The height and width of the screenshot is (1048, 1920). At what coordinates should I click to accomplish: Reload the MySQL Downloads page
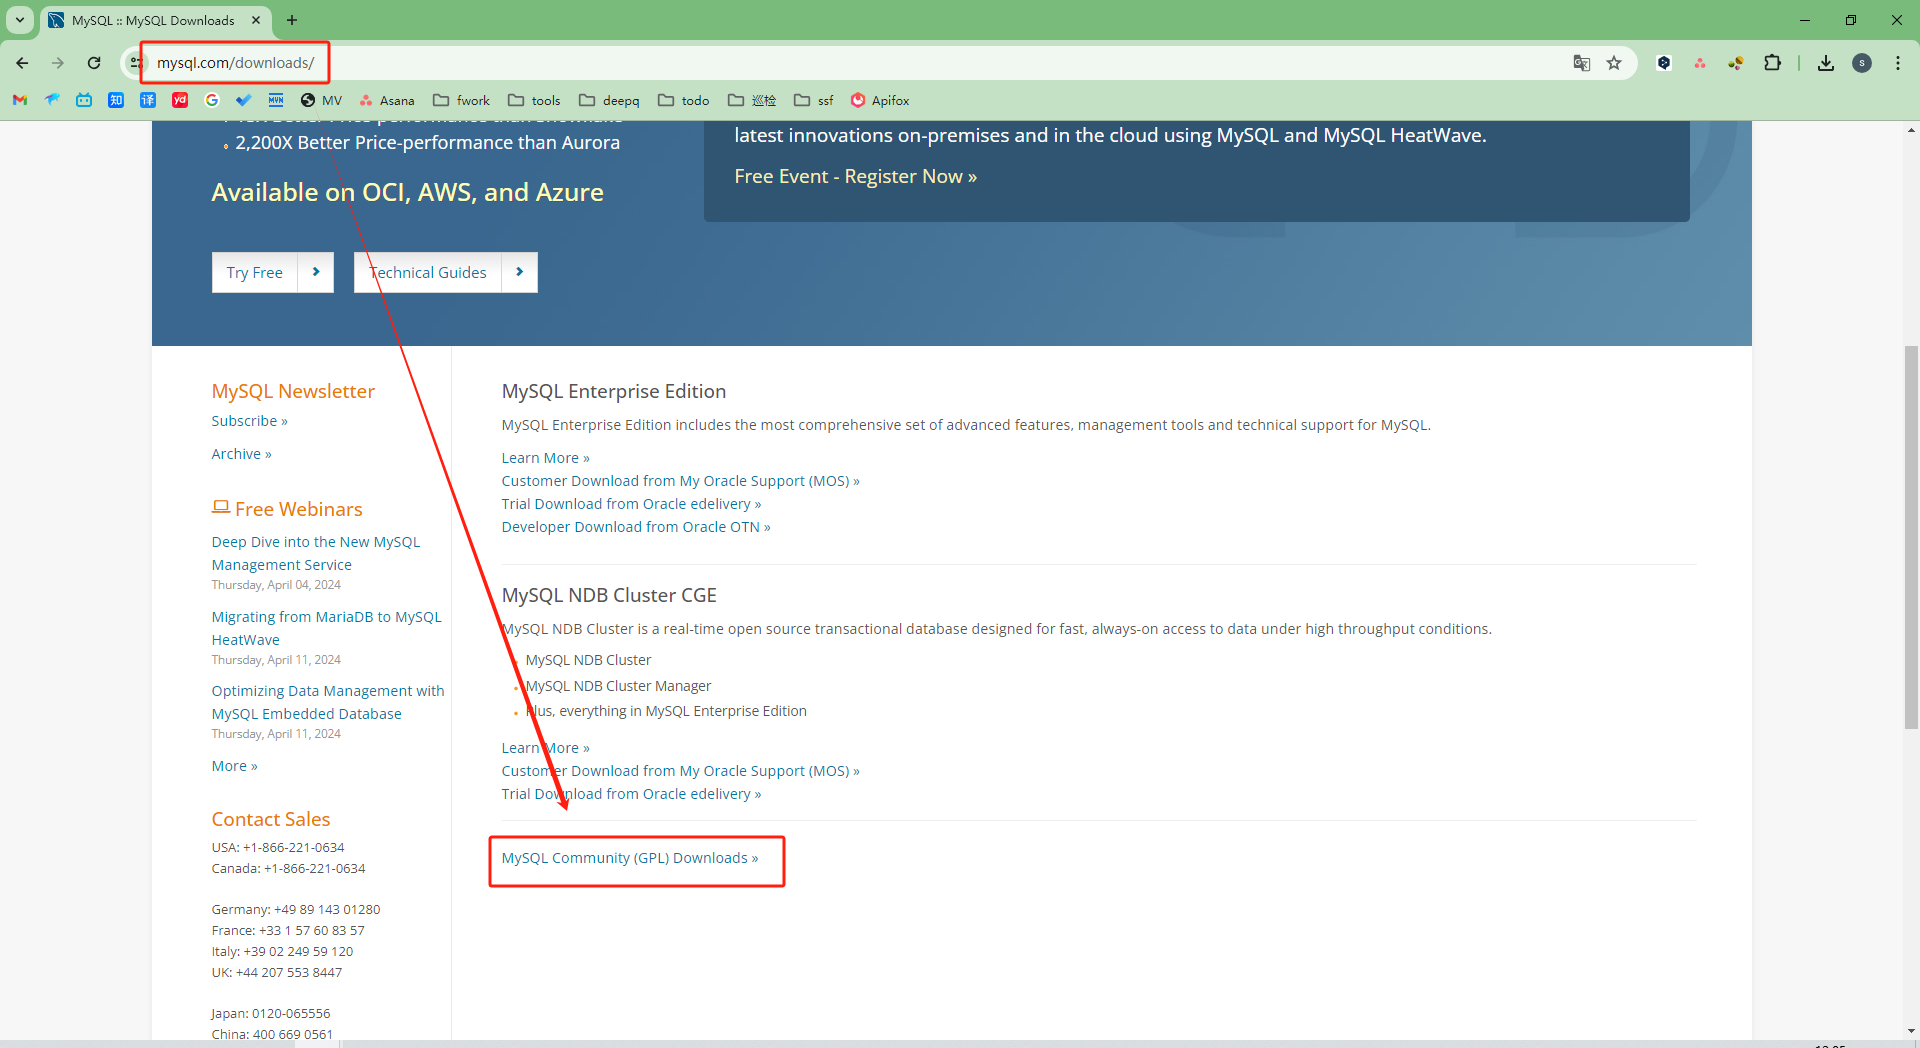click(x=94, y=63)
